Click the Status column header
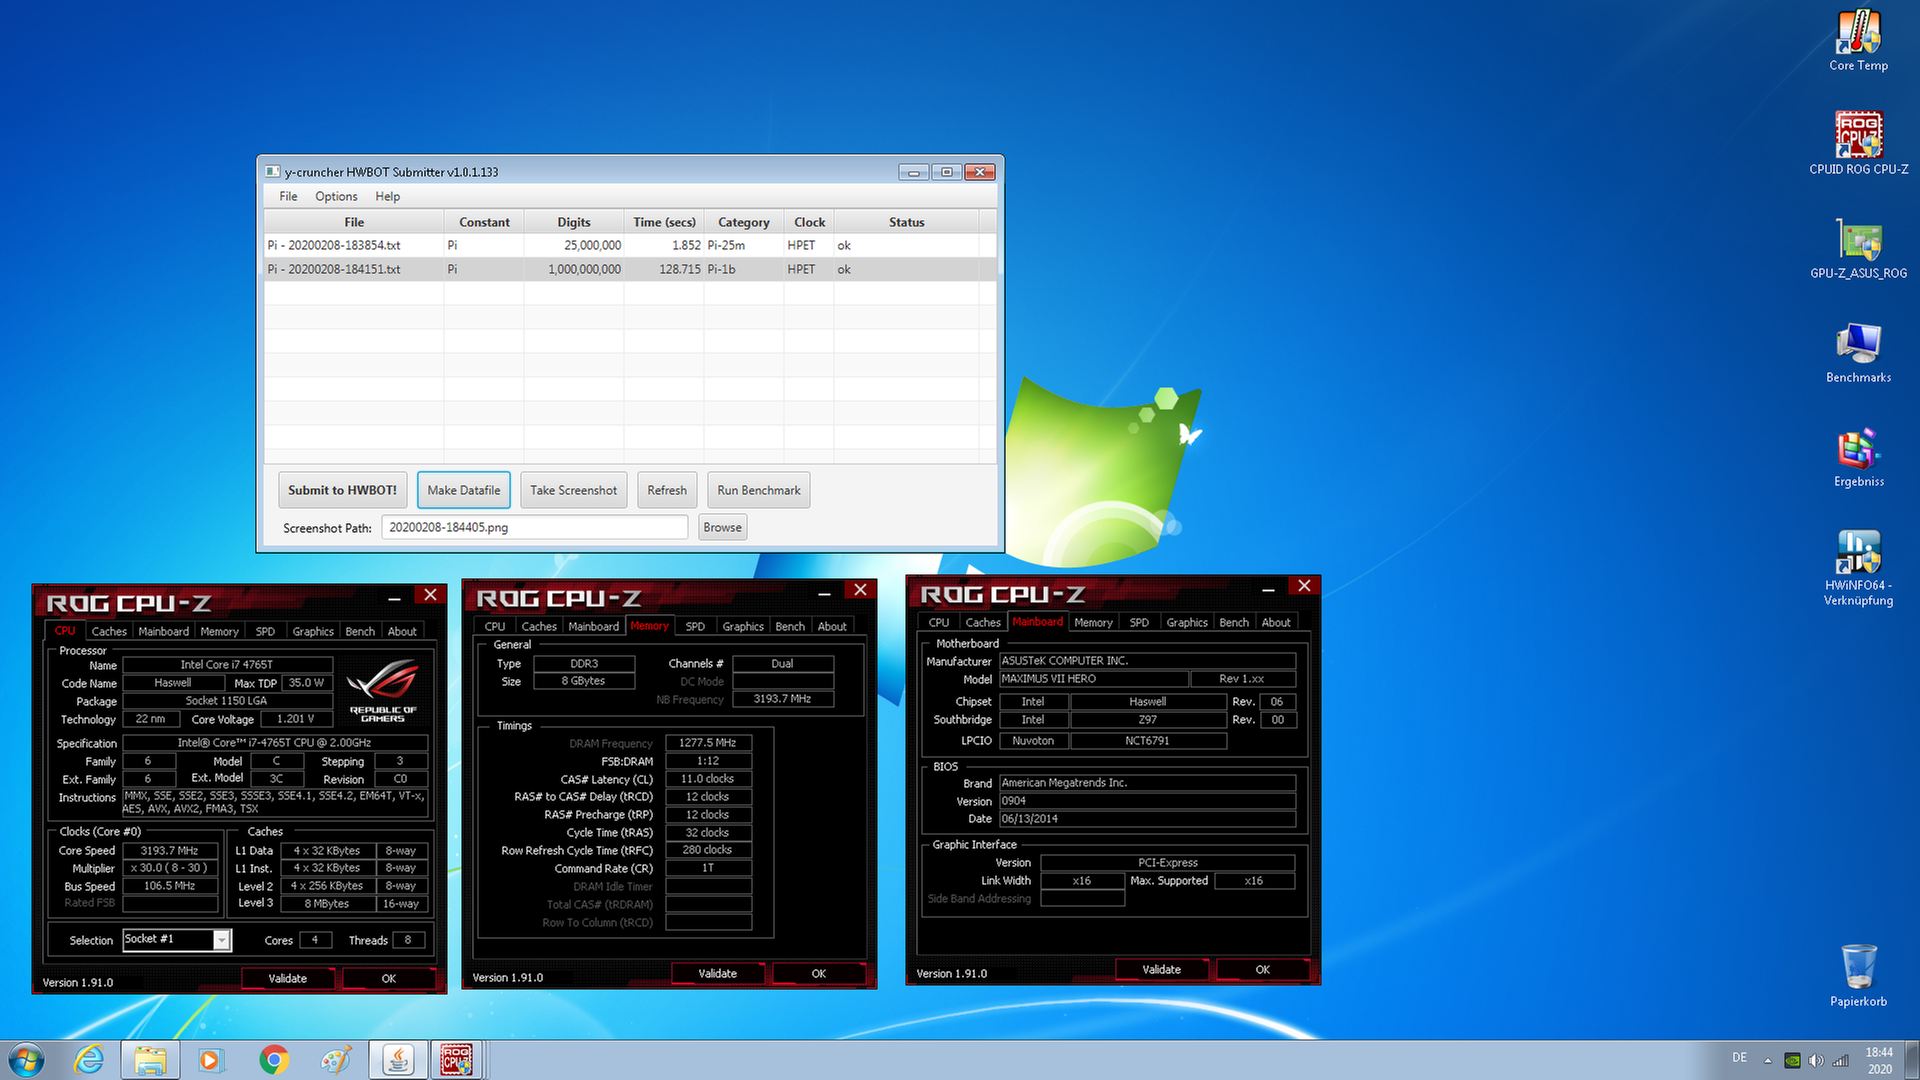Screen dimensions: 1920x1080 tap(907, 222)
